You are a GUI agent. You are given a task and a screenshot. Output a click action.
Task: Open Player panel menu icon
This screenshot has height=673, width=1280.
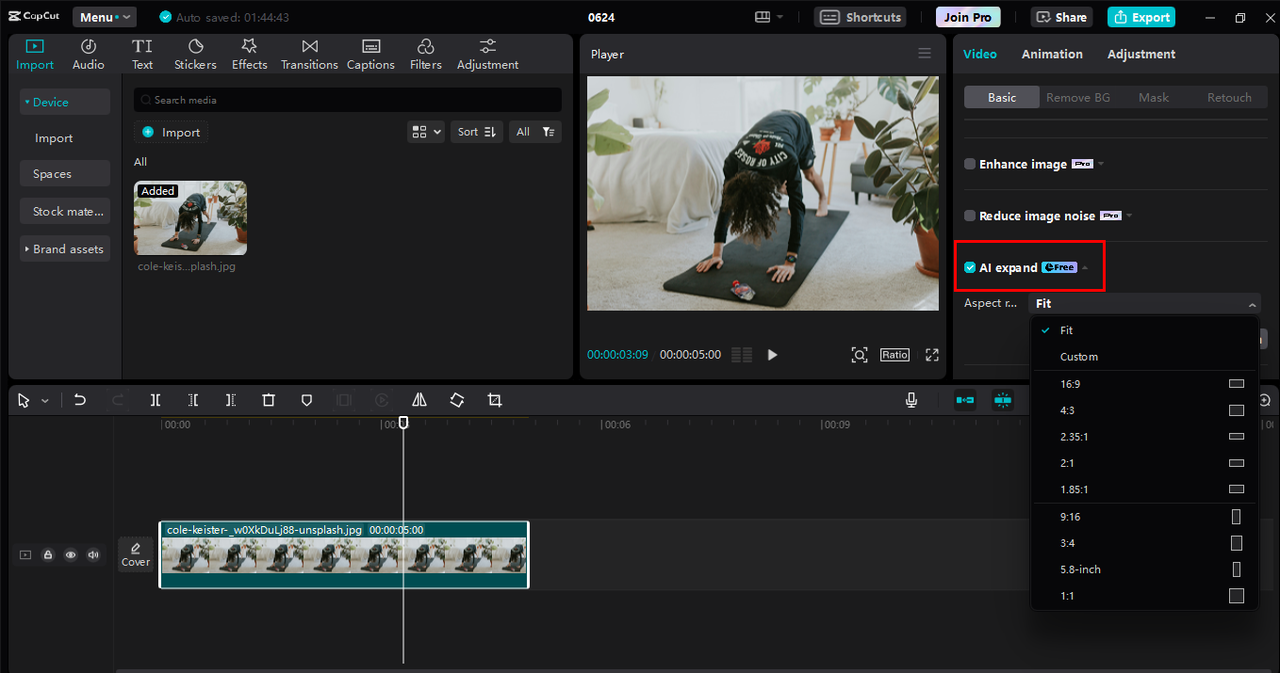(924, 54)
